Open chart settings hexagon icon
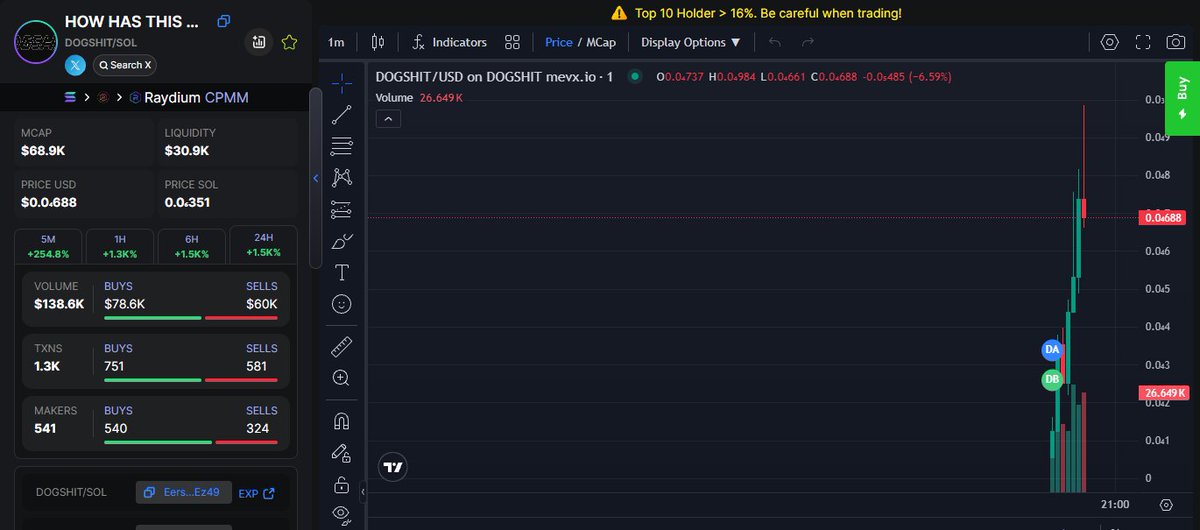 1109,42
